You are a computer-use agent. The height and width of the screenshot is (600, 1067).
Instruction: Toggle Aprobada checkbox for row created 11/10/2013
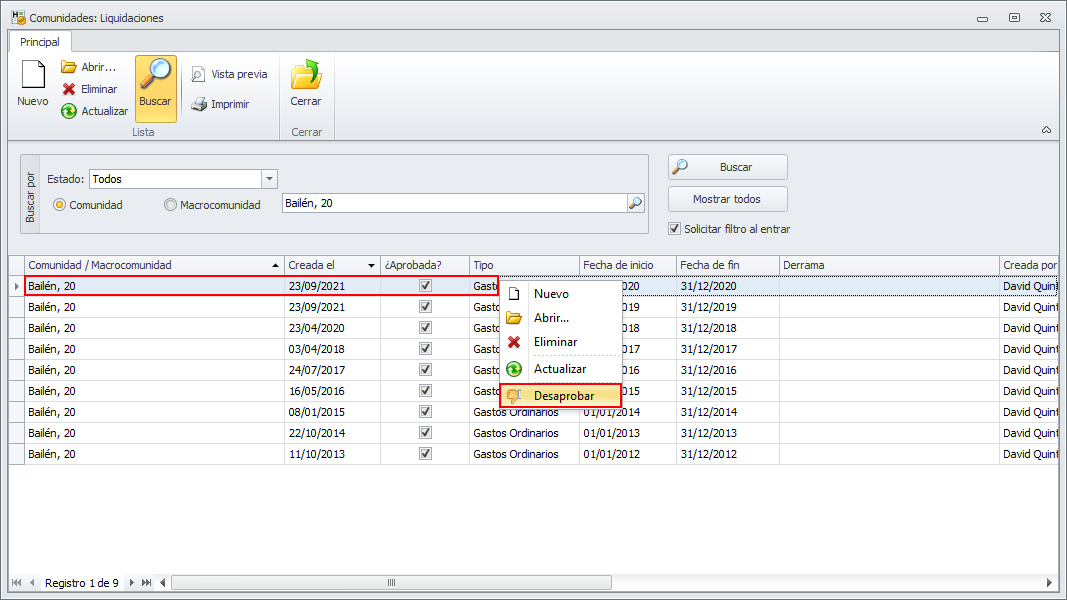(425, 454)
